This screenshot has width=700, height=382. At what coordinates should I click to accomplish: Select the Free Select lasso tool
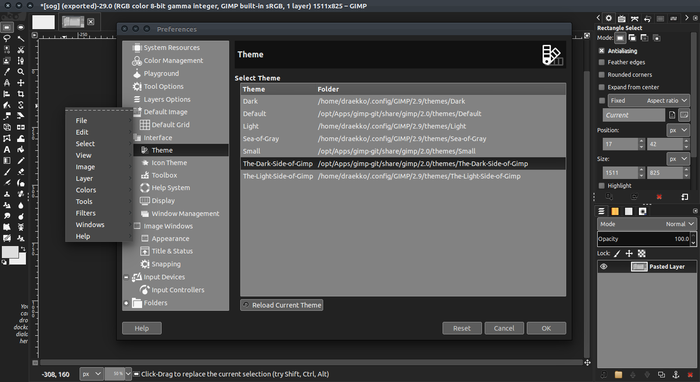(x=7, y=38)
